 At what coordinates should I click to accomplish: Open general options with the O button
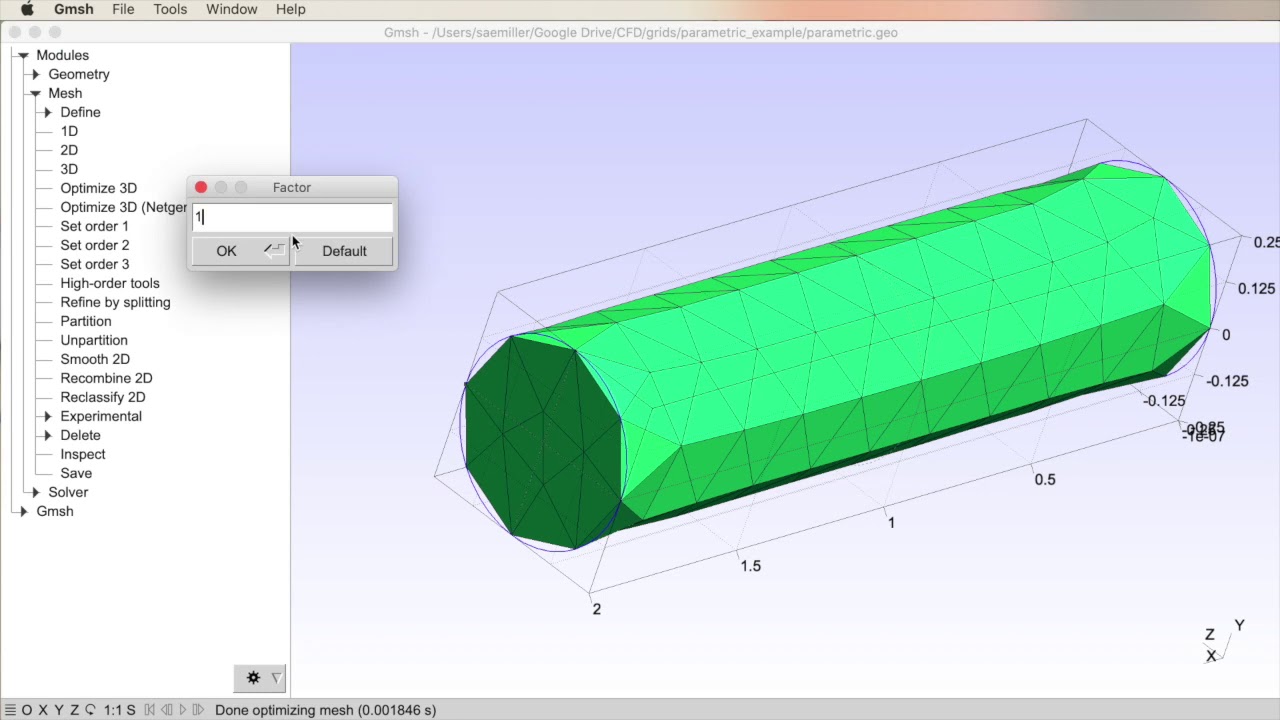[x=27, y=710]
